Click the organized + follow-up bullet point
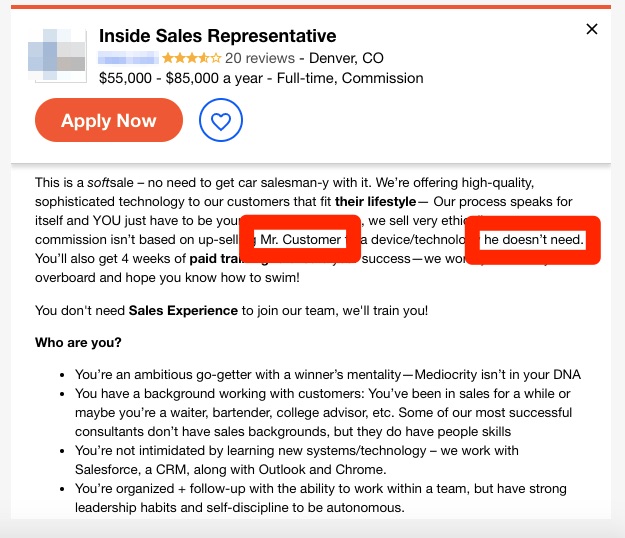The image size is (625, 538). [x=321, y=498]
